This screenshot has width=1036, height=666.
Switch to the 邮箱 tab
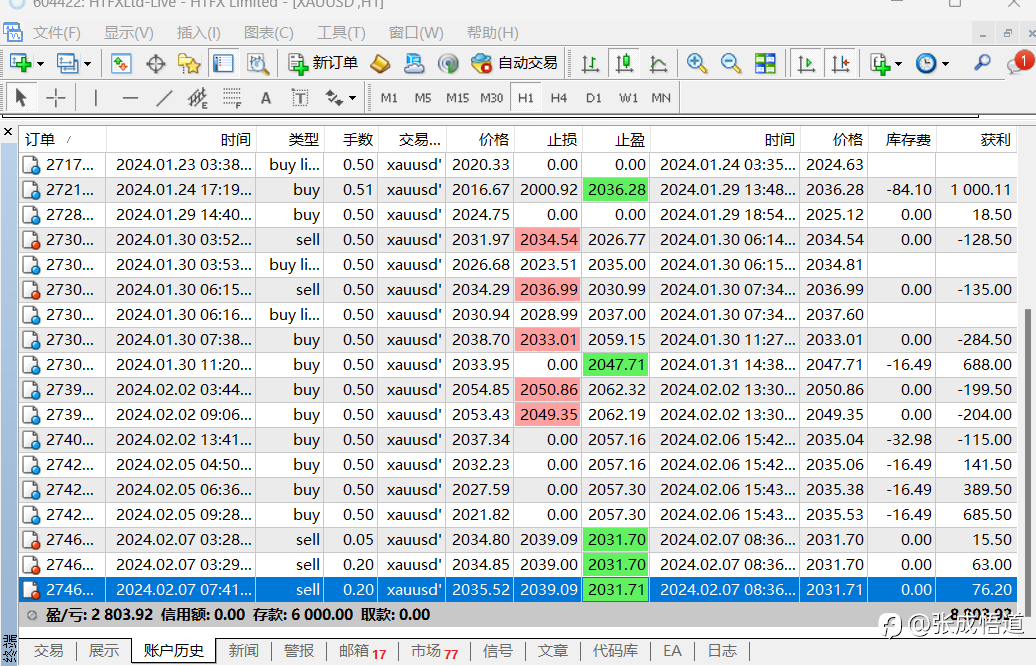coord(361,651)
